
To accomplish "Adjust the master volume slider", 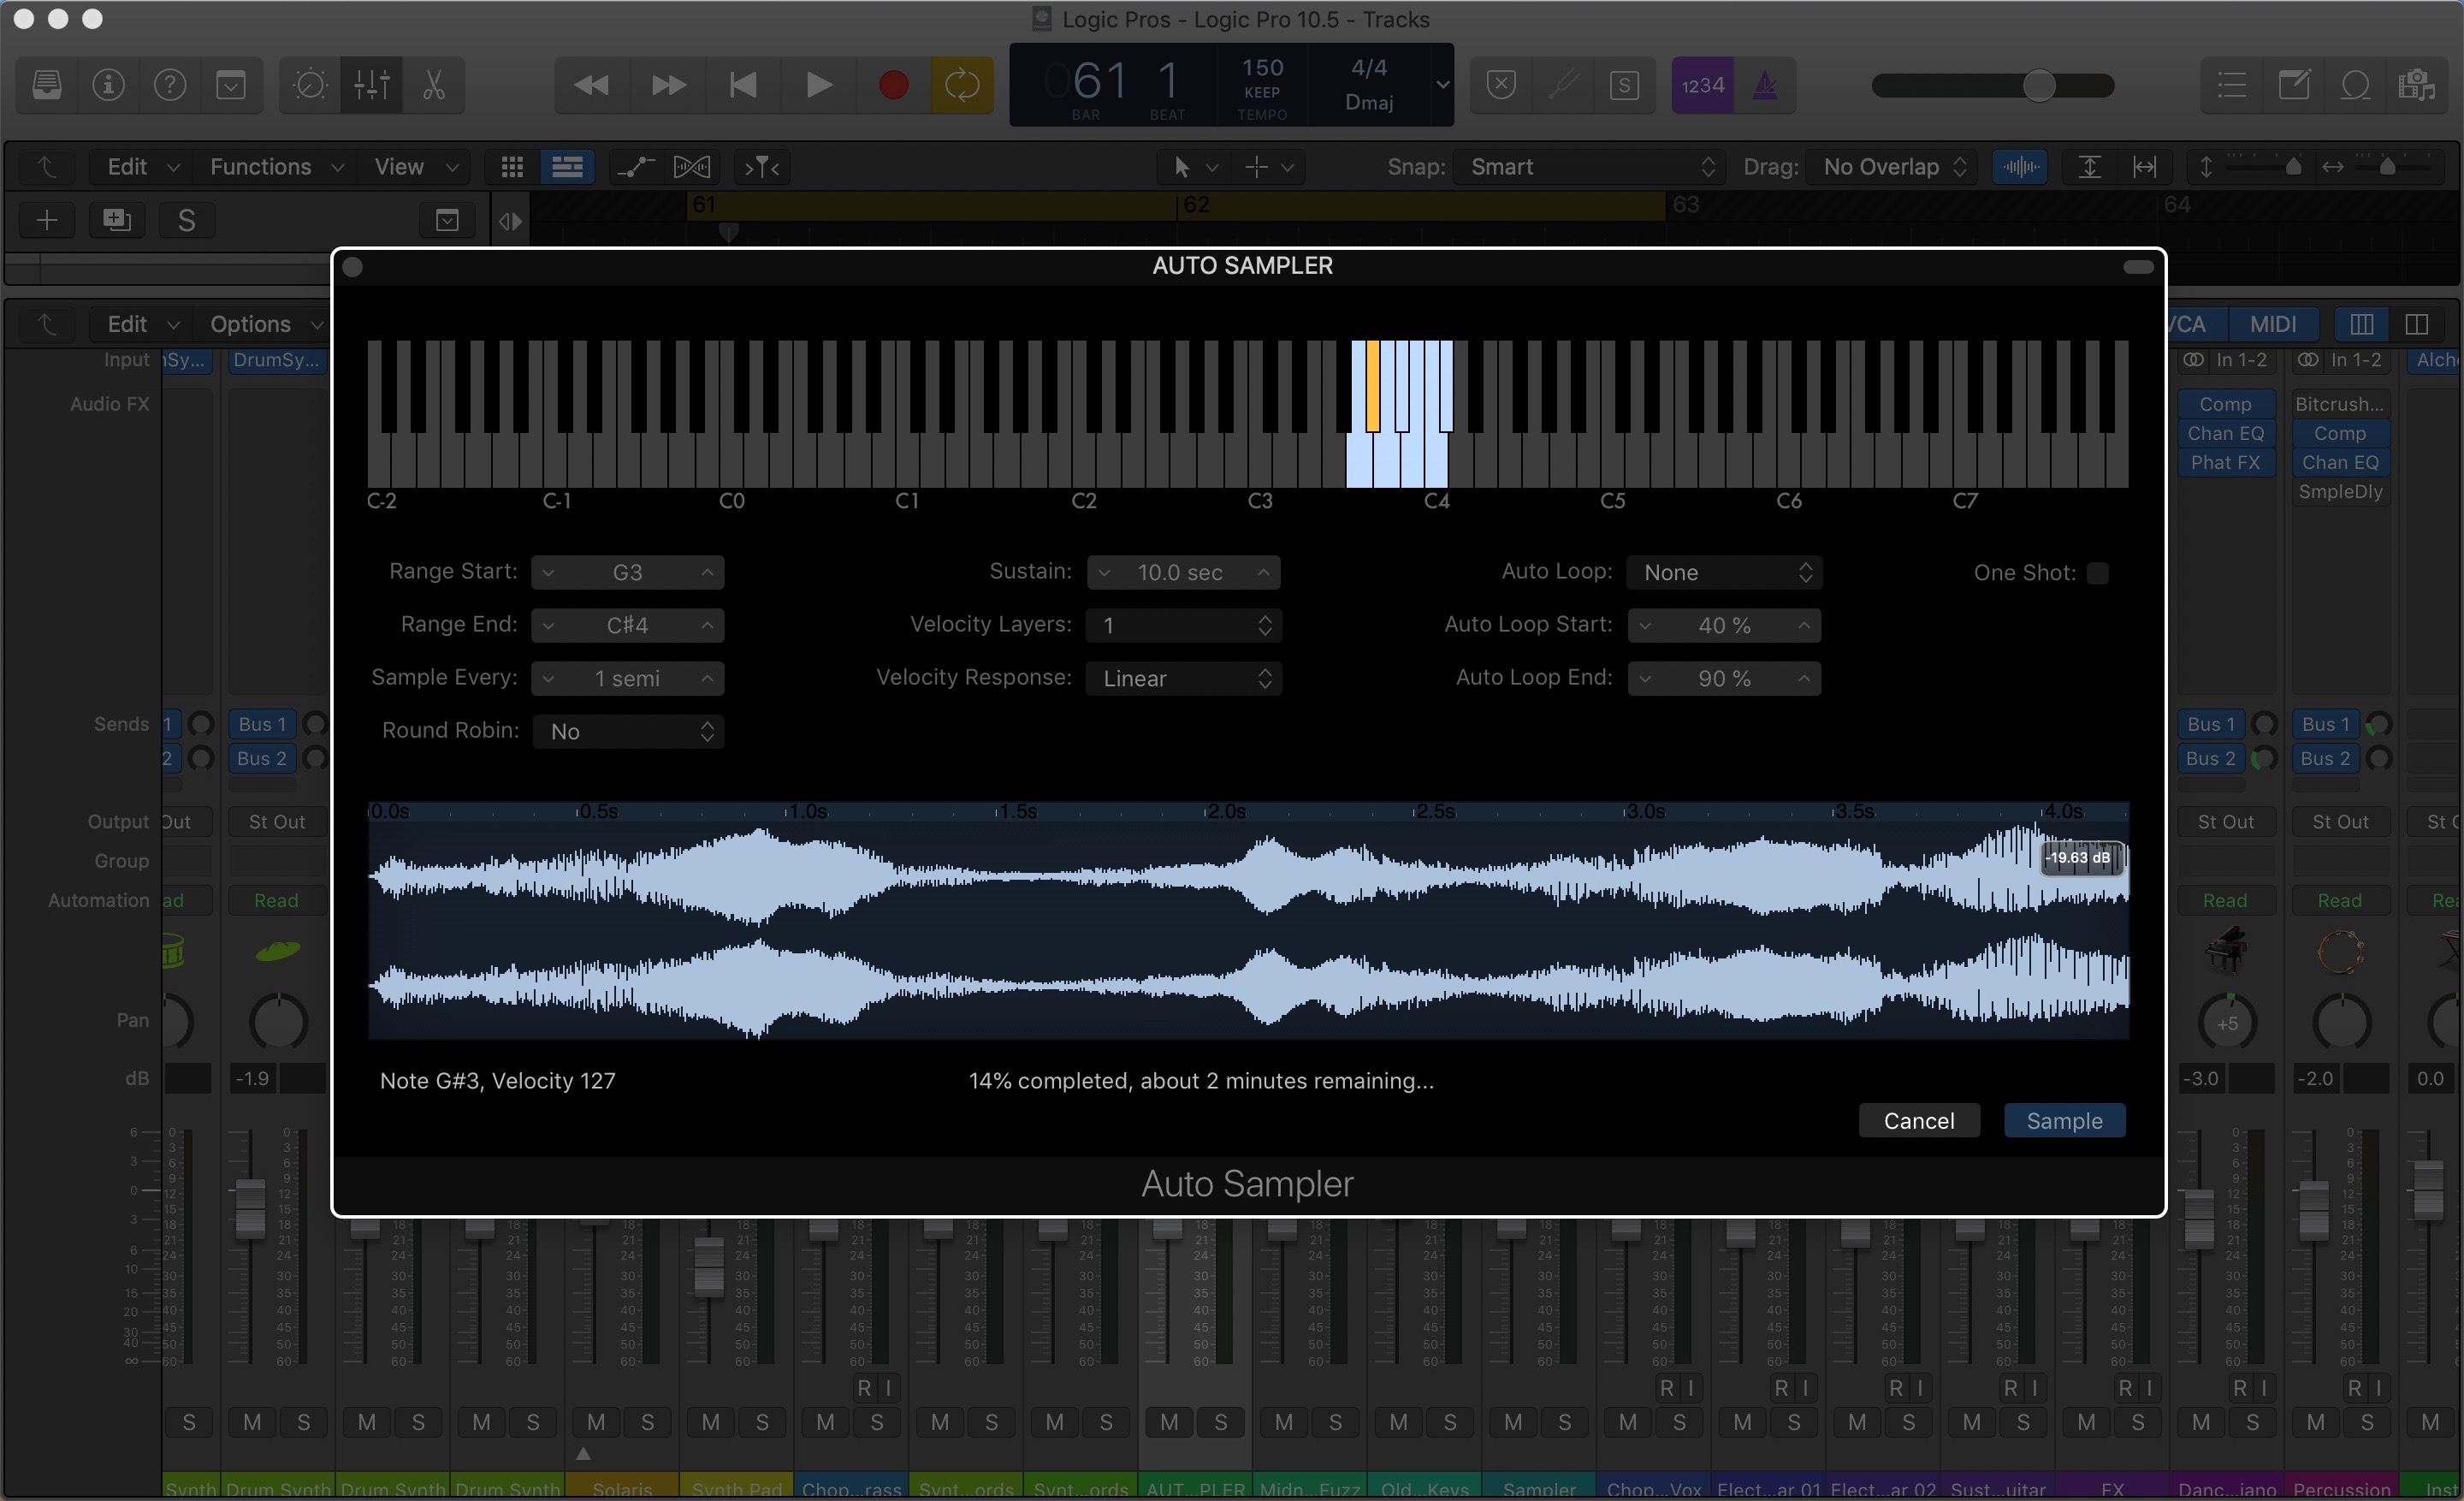I will pos(2038,85).
